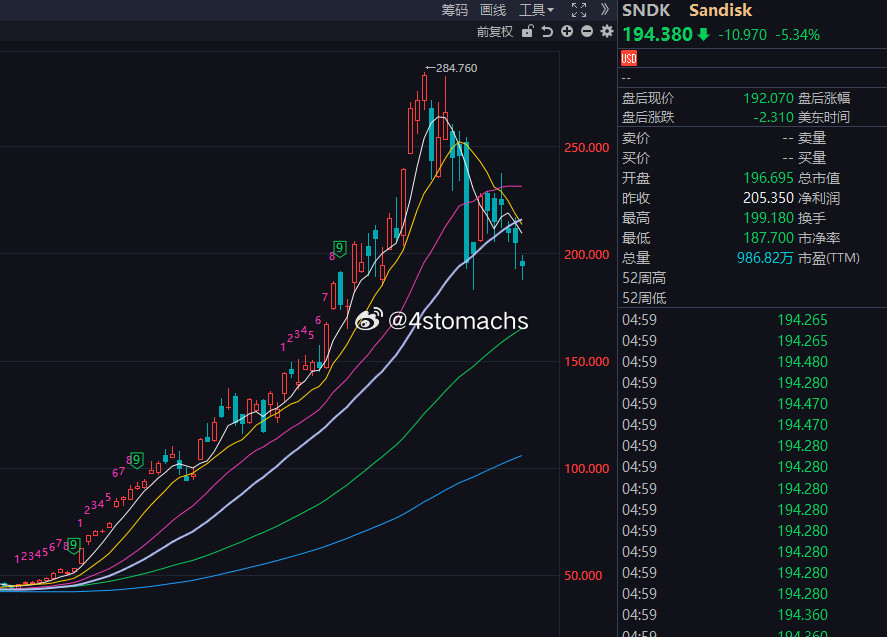This screenshot has height=637, width=887.
Task: Click the USD currency badge
Action: pos(629,58)
